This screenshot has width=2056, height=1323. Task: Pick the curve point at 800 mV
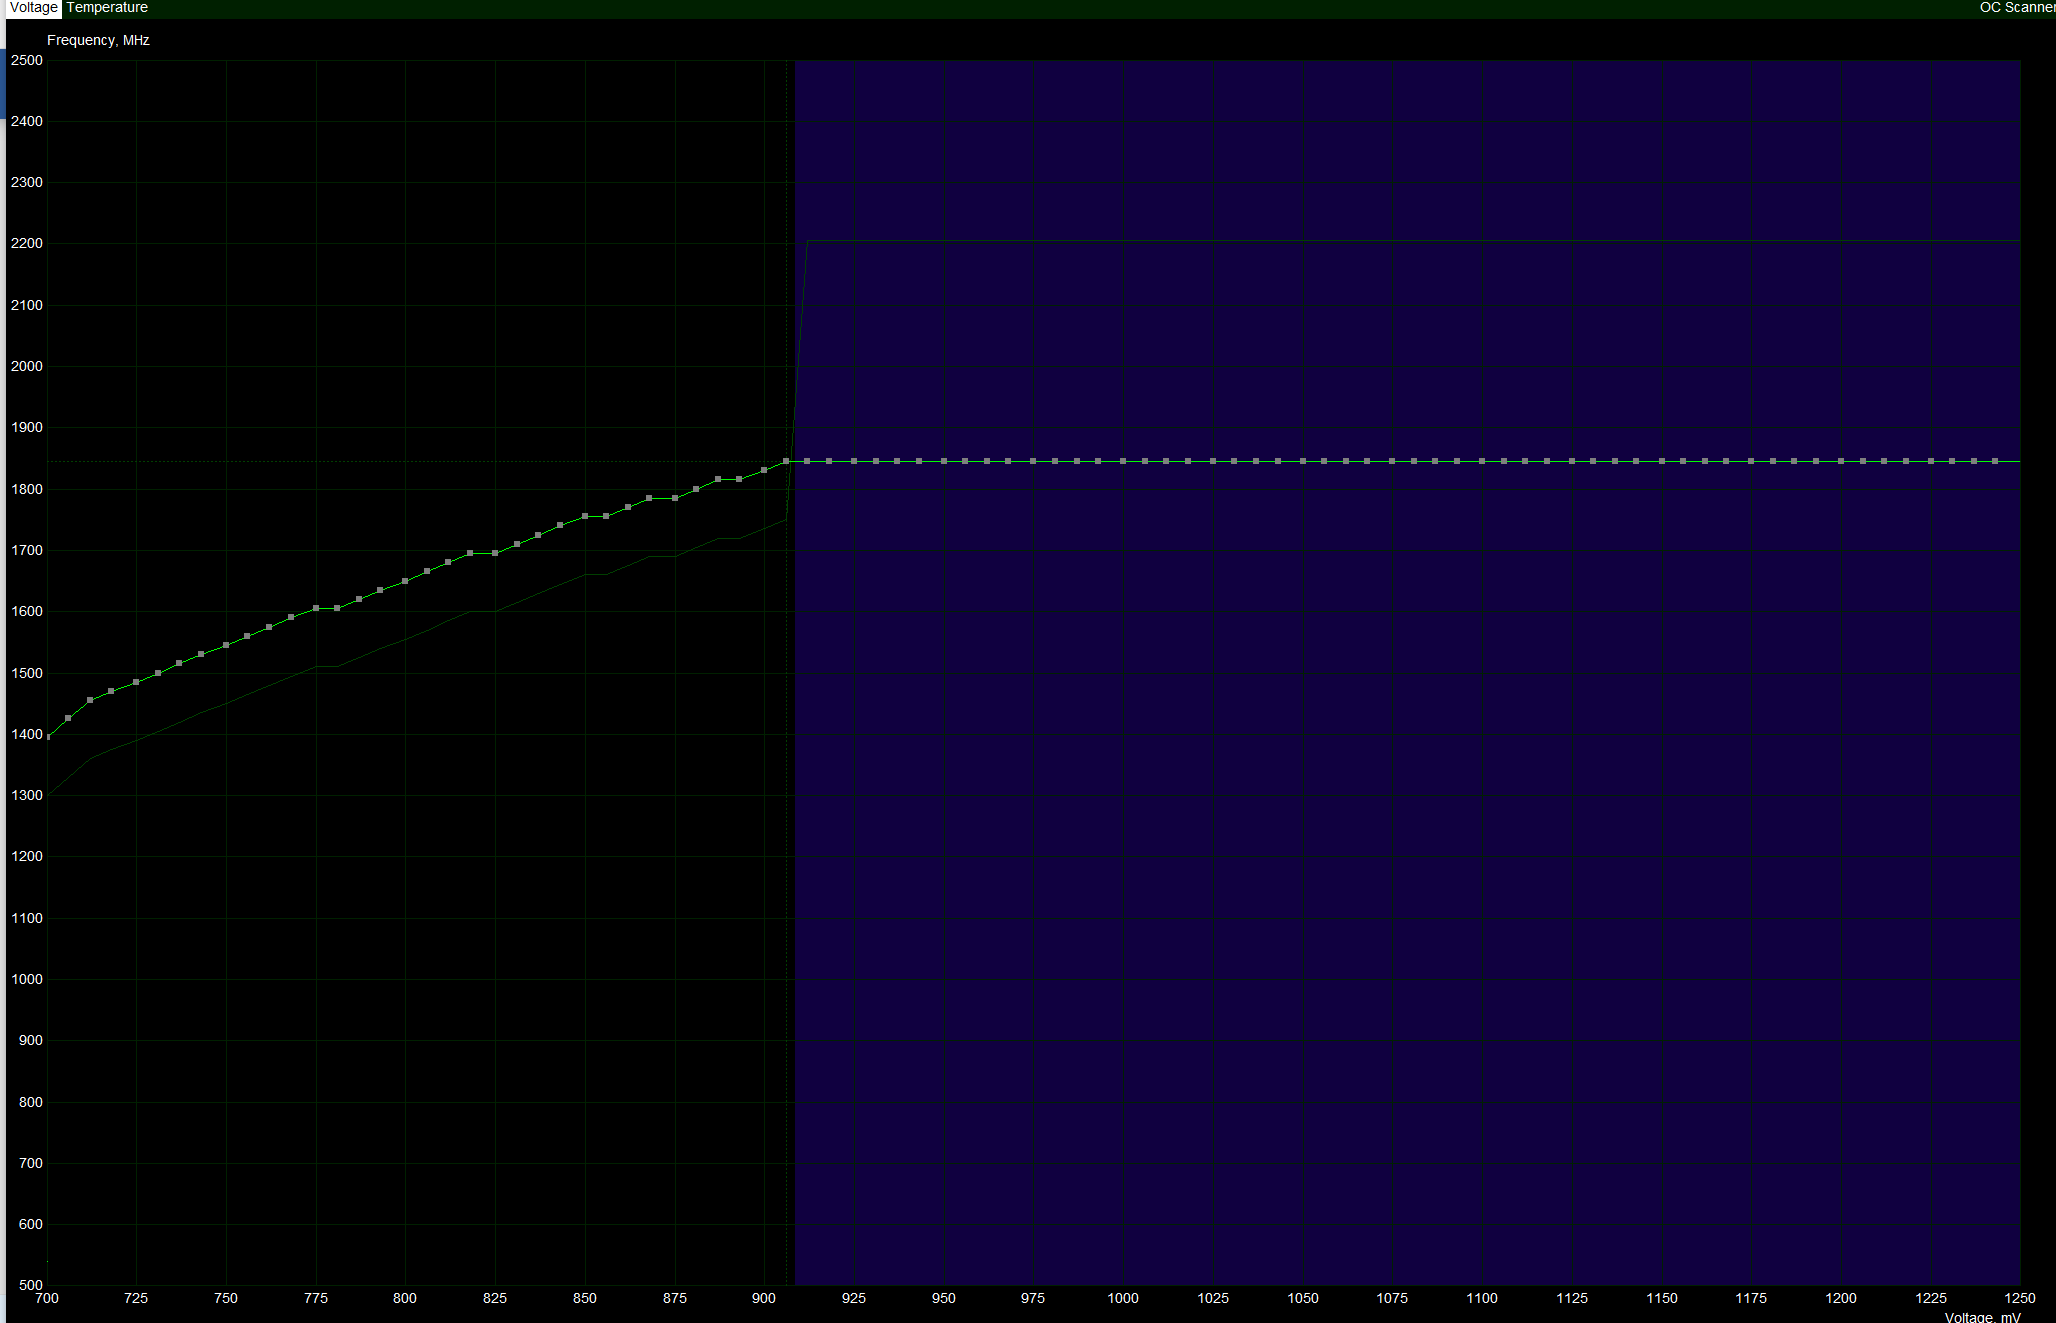point(405,581)
